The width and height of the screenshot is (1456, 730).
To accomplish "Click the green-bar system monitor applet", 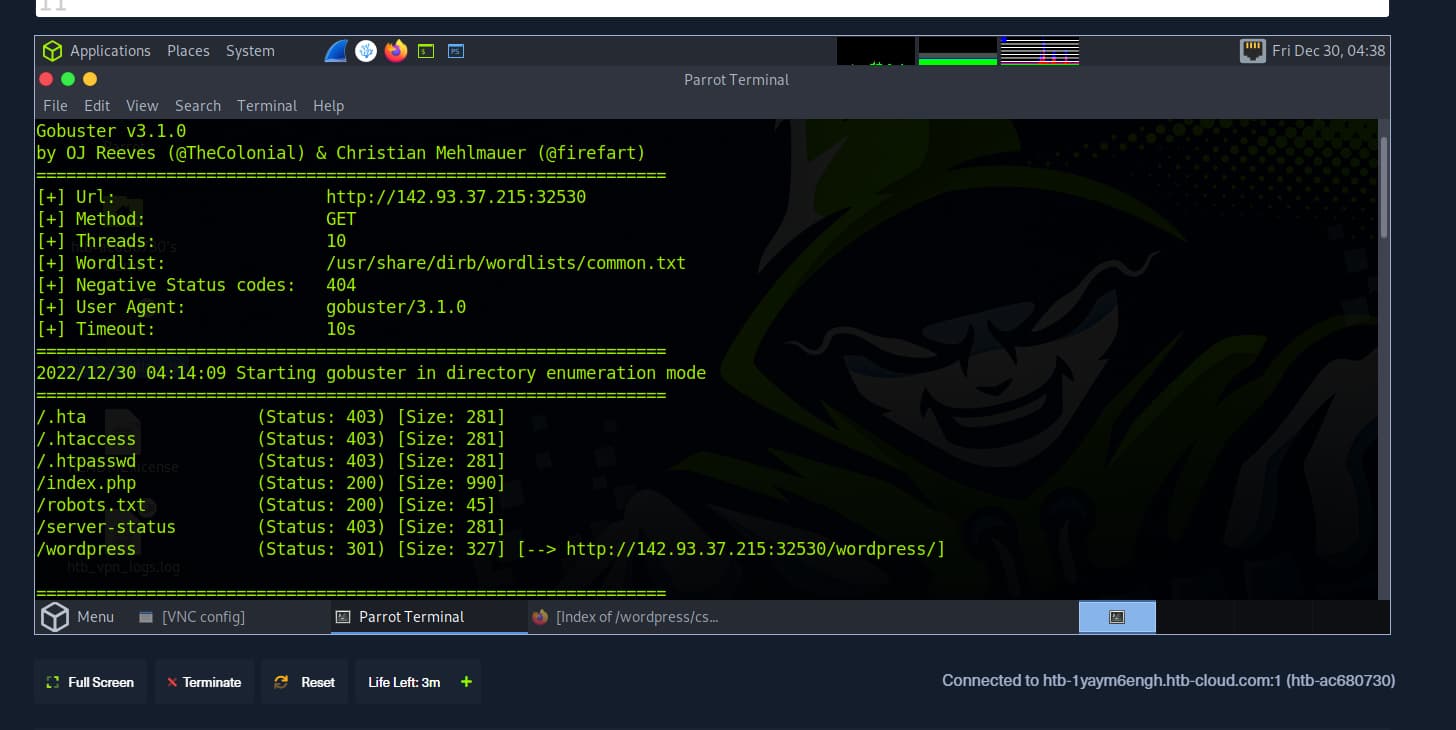I will pyautogui.click(x=958, y=51).
